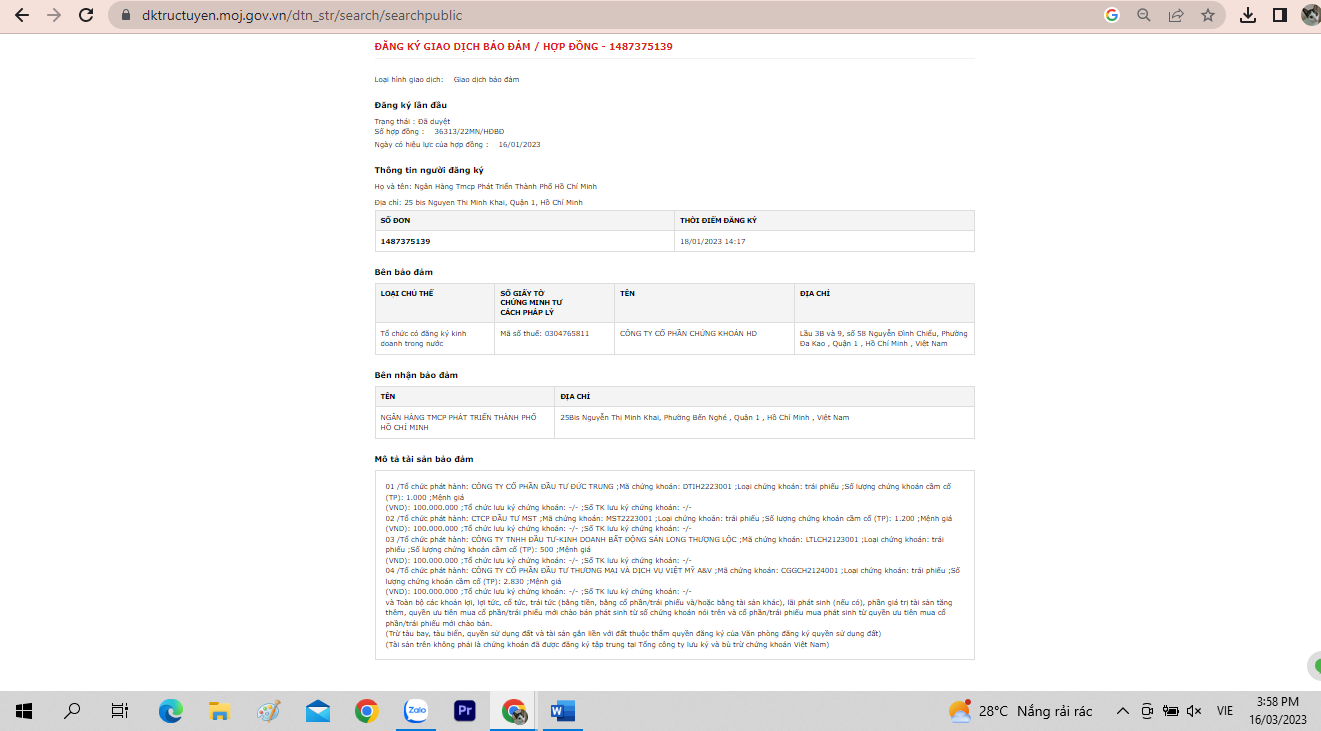The height and width of the screenshot is (731, 1321).
Task: Switch to active Chrome profile window
Action: pyautogui.click(x=514, y=711)
